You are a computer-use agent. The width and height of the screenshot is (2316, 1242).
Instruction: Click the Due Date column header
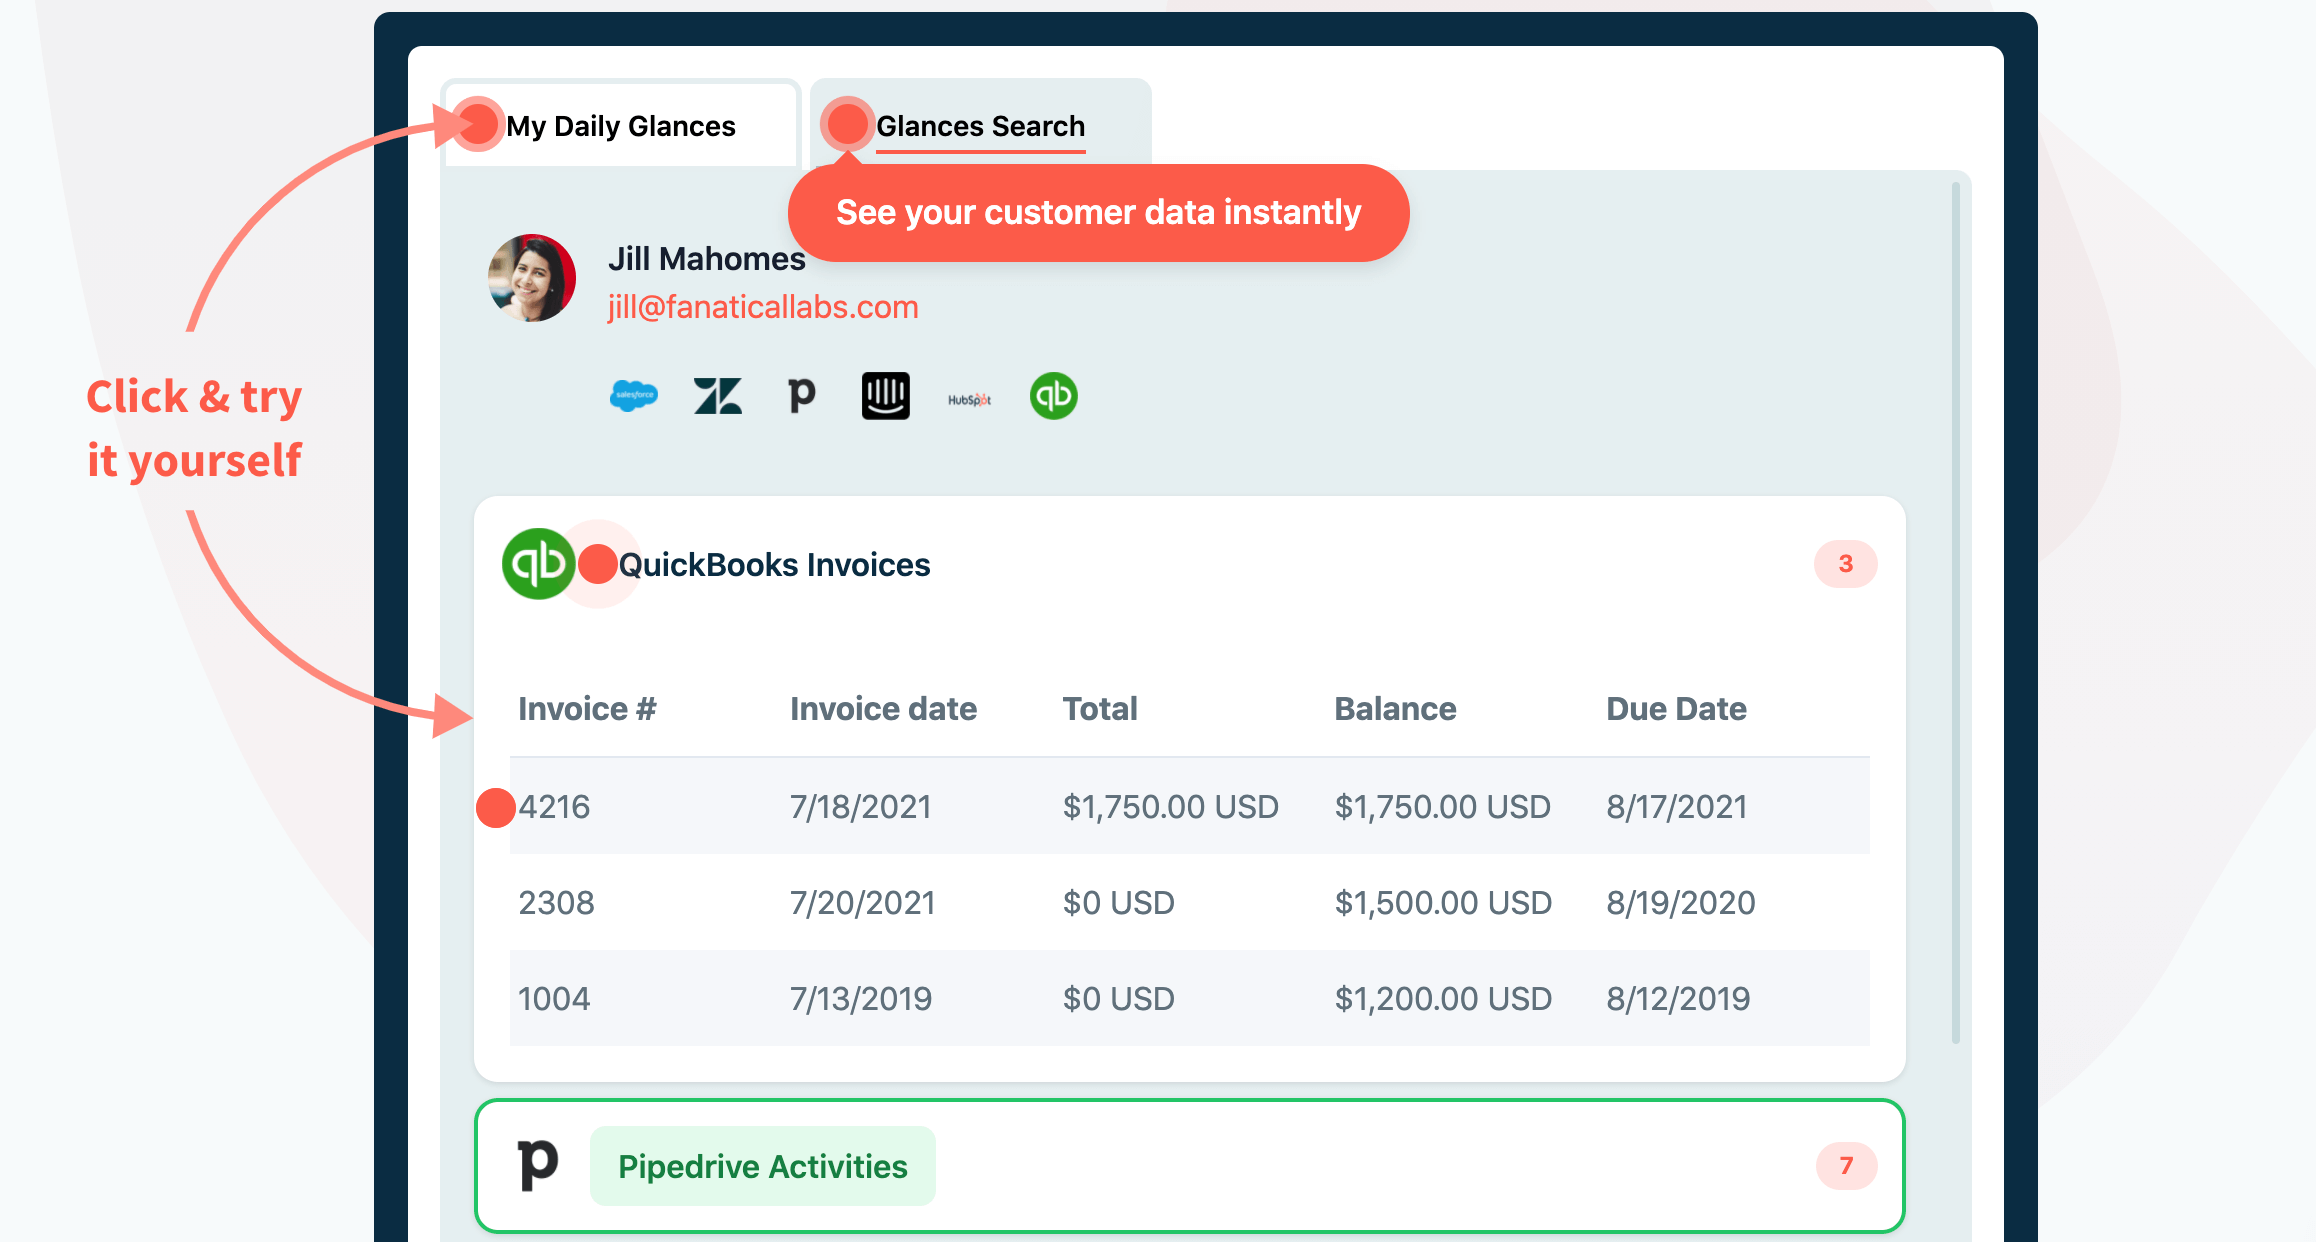pyautogui.click(x=1676, y=709)
